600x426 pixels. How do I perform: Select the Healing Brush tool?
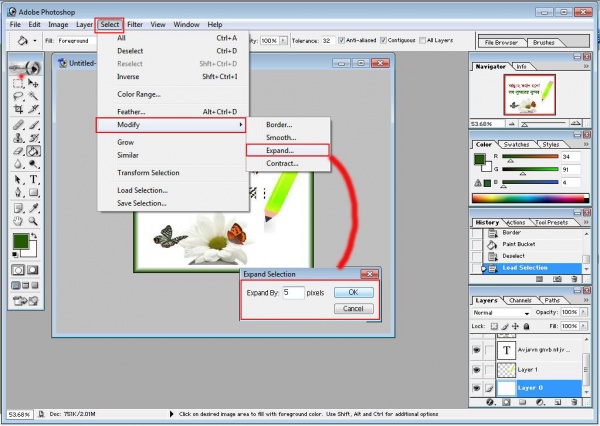pyautogui.click(x=18, y=125)
